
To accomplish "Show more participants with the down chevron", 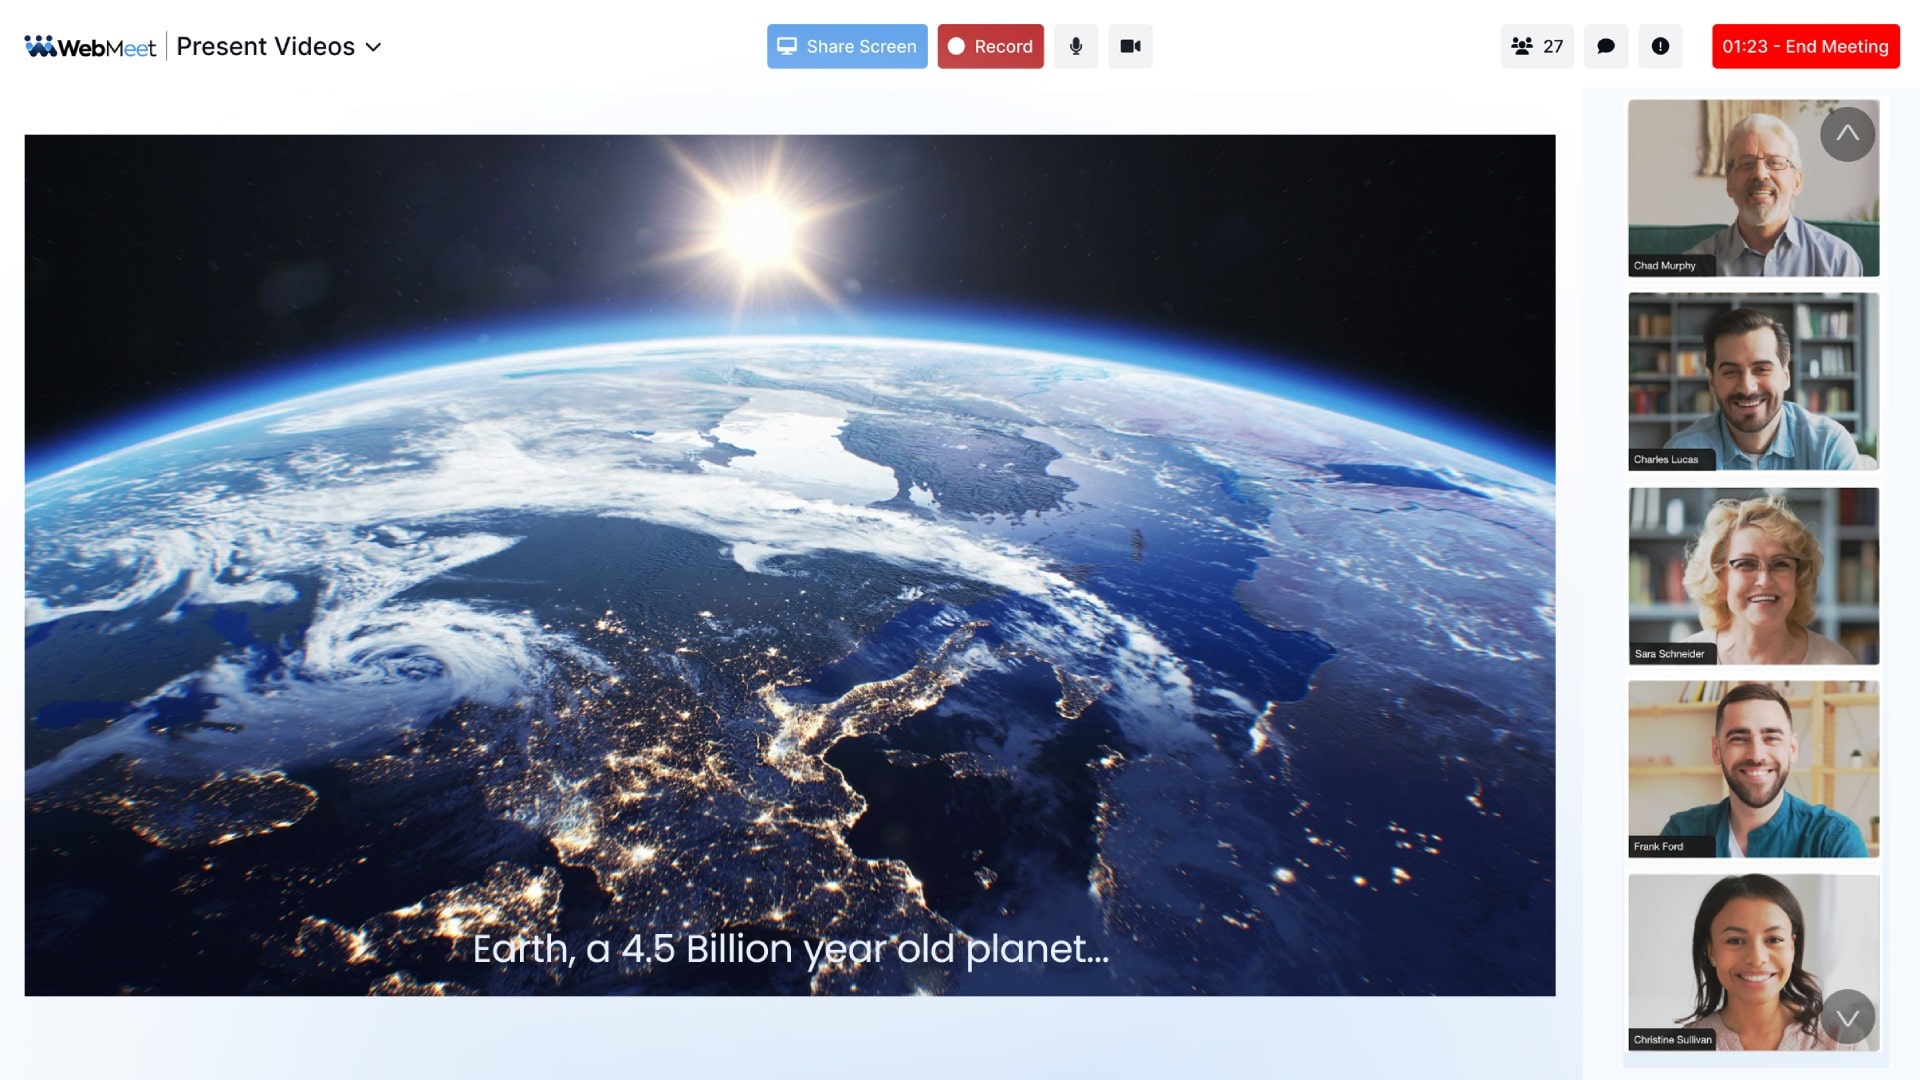I will 1847,1017.
